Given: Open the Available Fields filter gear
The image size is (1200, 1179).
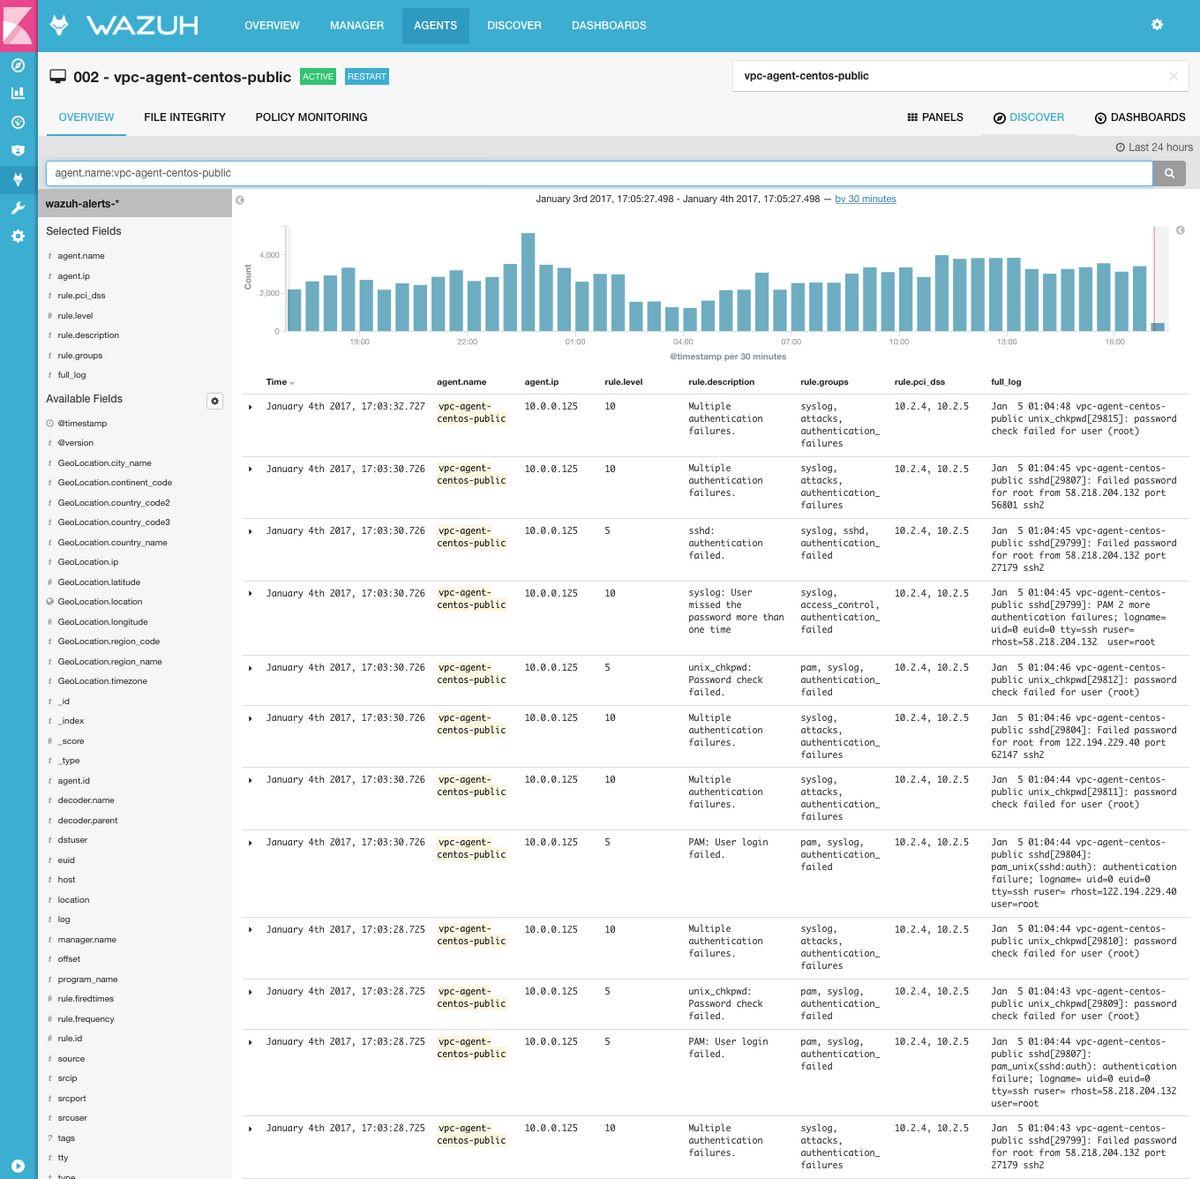Looking at the screenshot, I should (214, 401).
